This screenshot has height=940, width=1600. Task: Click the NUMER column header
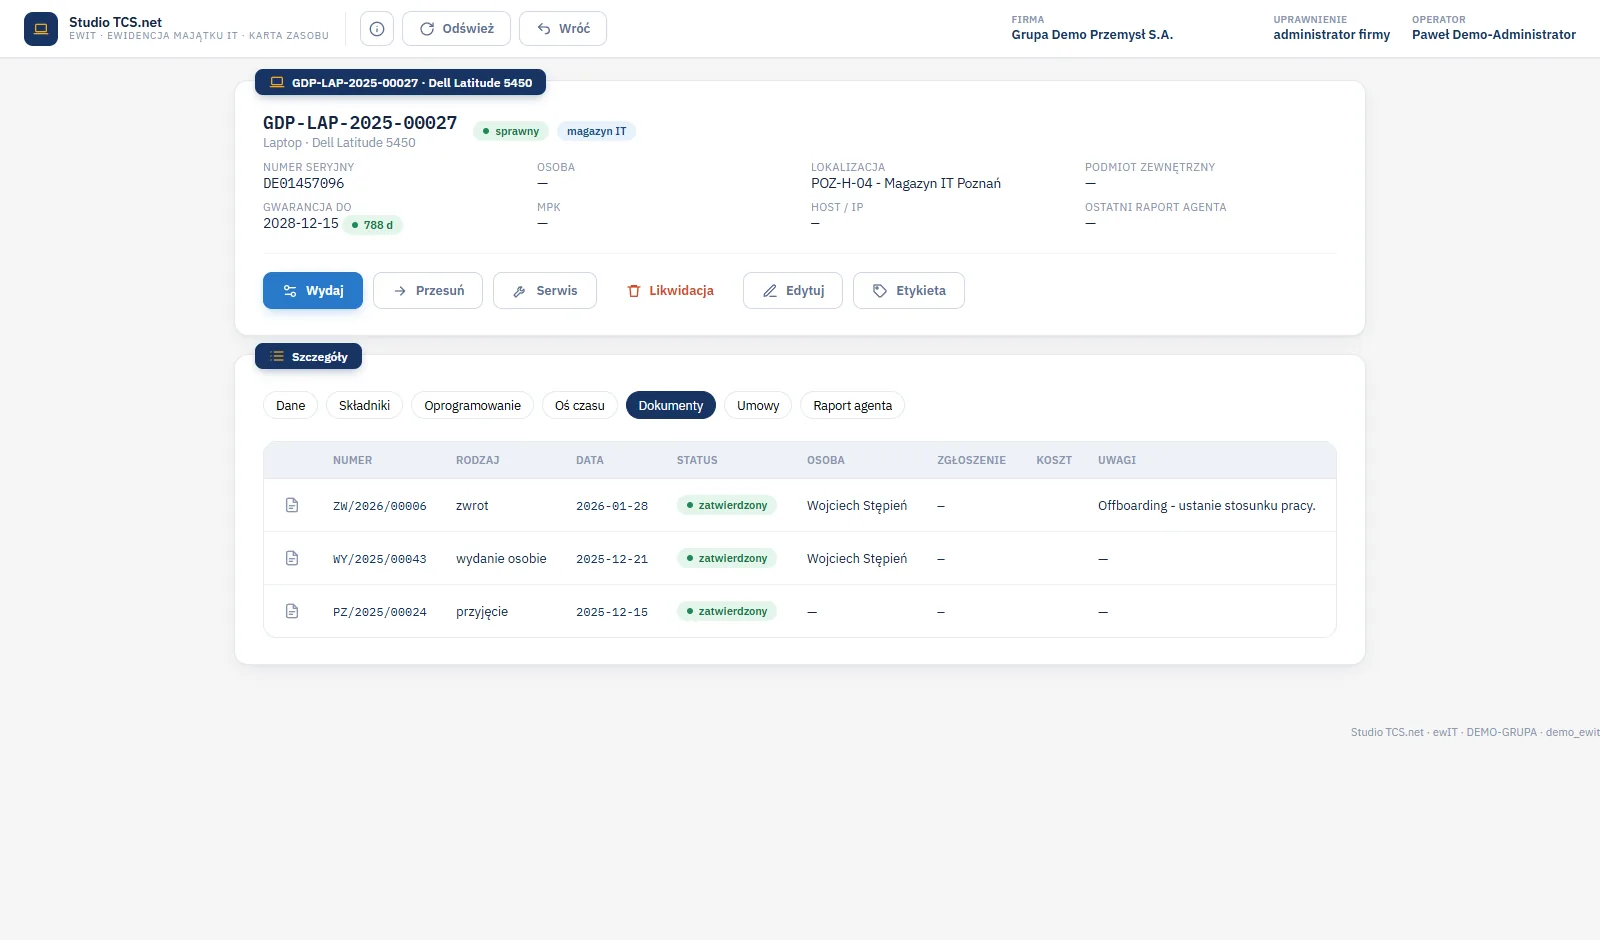(x=352, y=461)
